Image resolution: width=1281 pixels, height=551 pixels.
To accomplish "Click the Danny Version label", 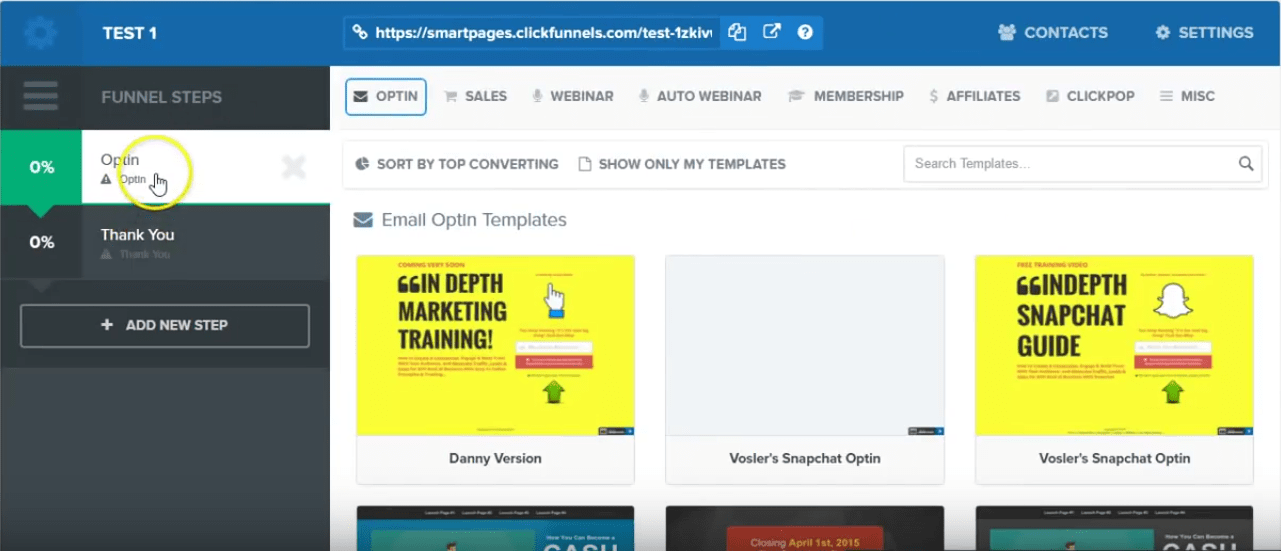I will [495, 459].
